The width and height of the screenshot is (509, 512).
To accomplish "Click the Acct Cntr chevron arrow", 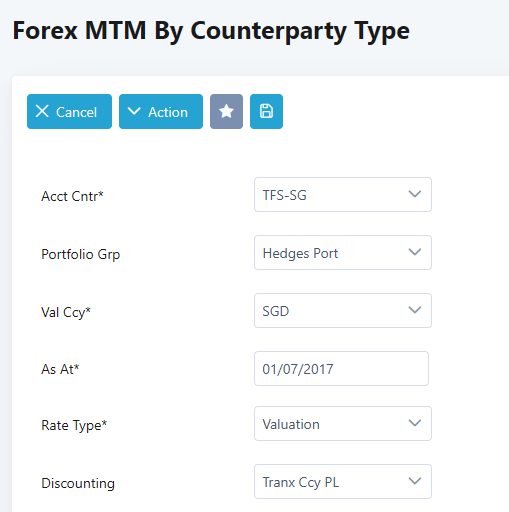I will click(415, 194).
